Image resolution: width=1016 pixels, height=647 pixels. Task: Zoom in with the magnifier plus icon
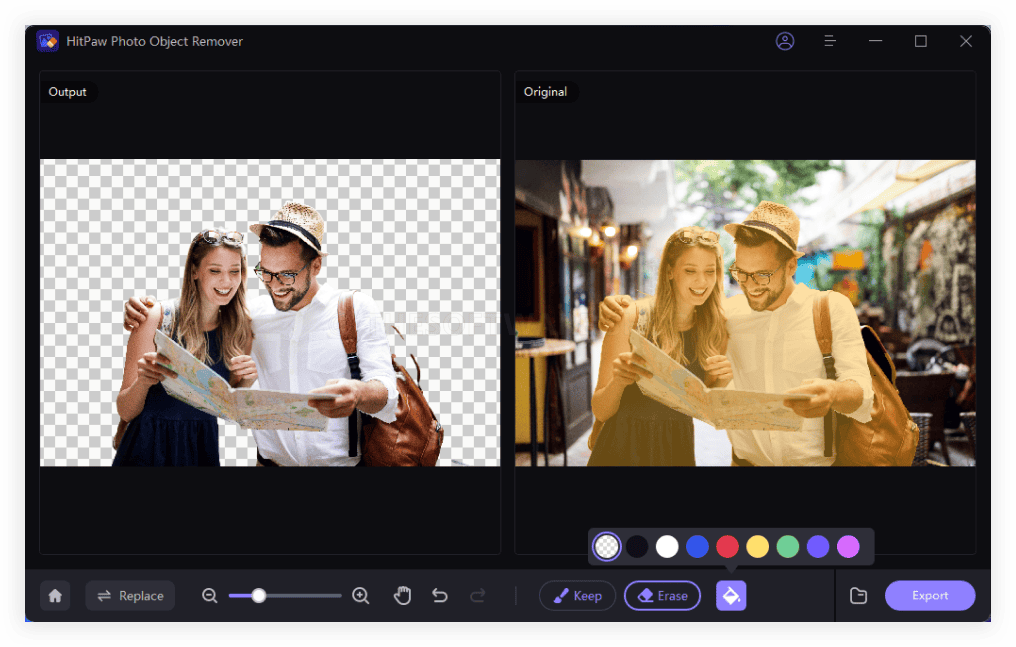point(360,595)
